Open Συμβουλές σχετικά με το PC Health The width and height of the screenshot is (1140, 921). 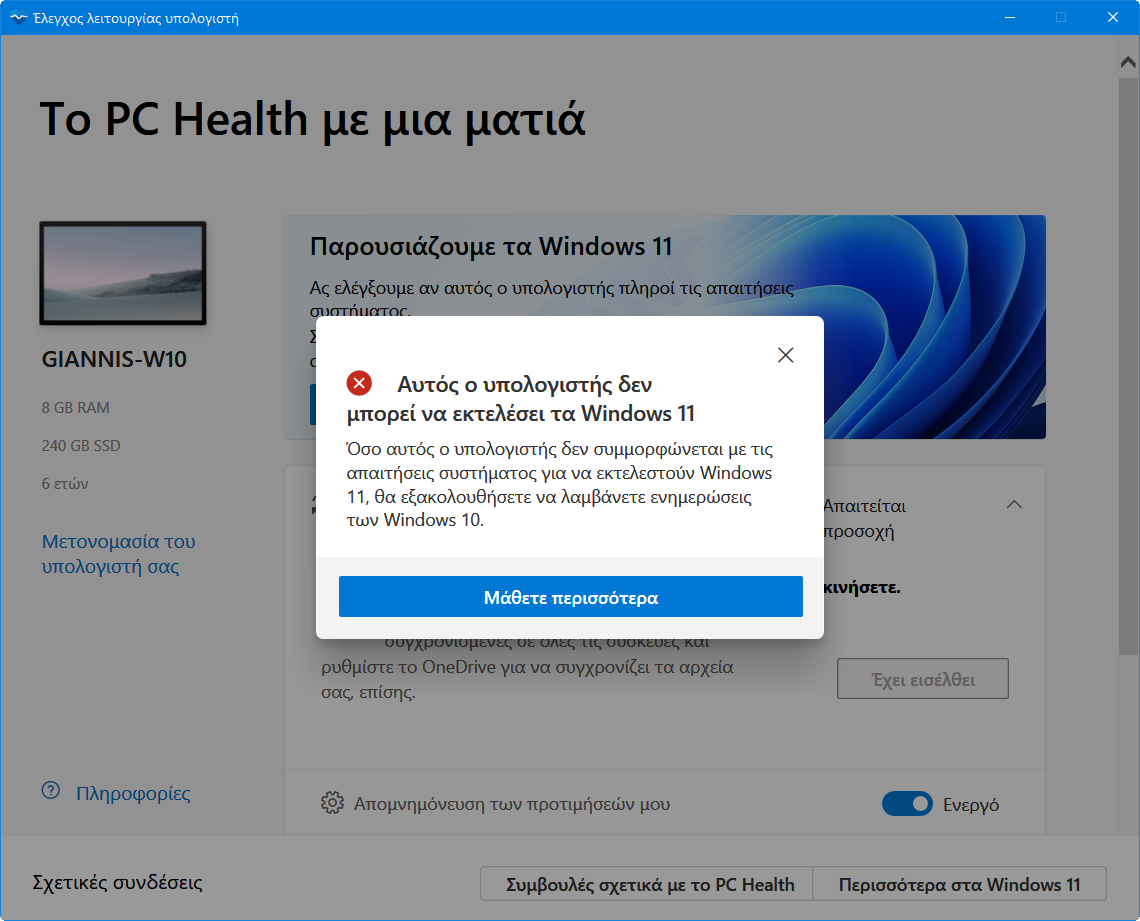pyautogui.click(x=646, y=884)
